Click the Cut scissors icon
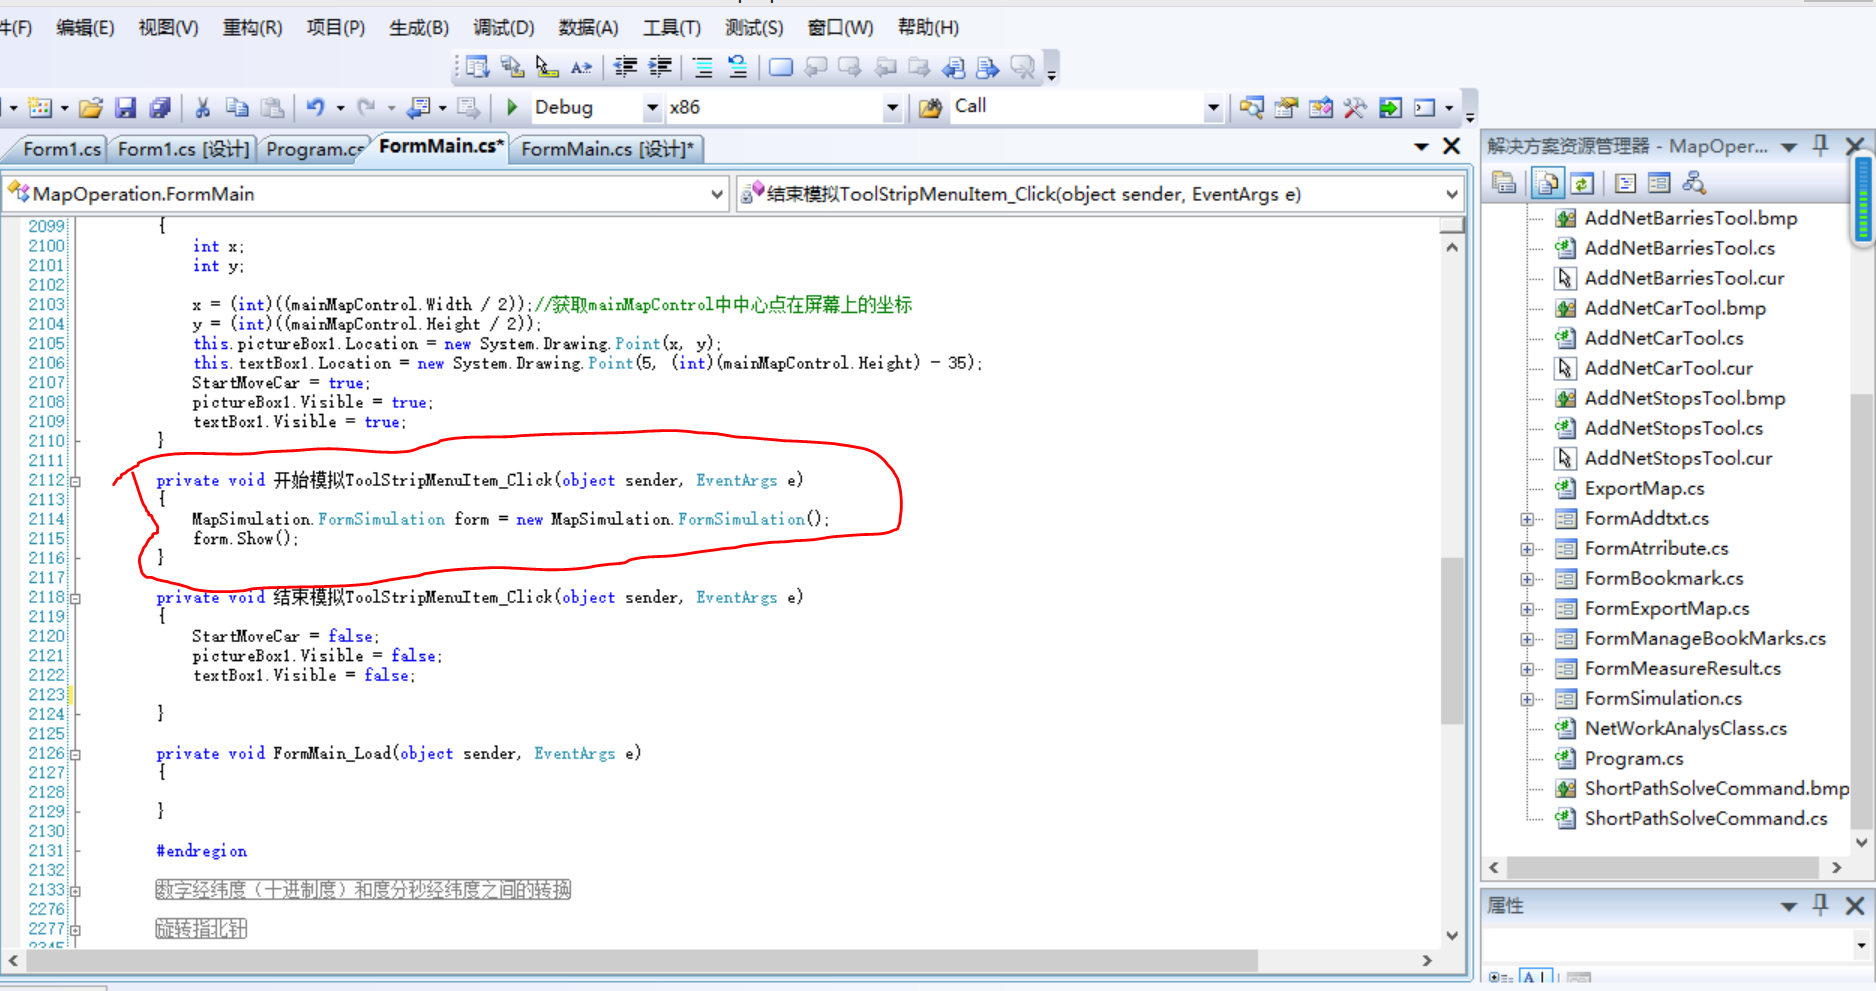Viewport: 1876px width, 991px height. click(203, 107)
